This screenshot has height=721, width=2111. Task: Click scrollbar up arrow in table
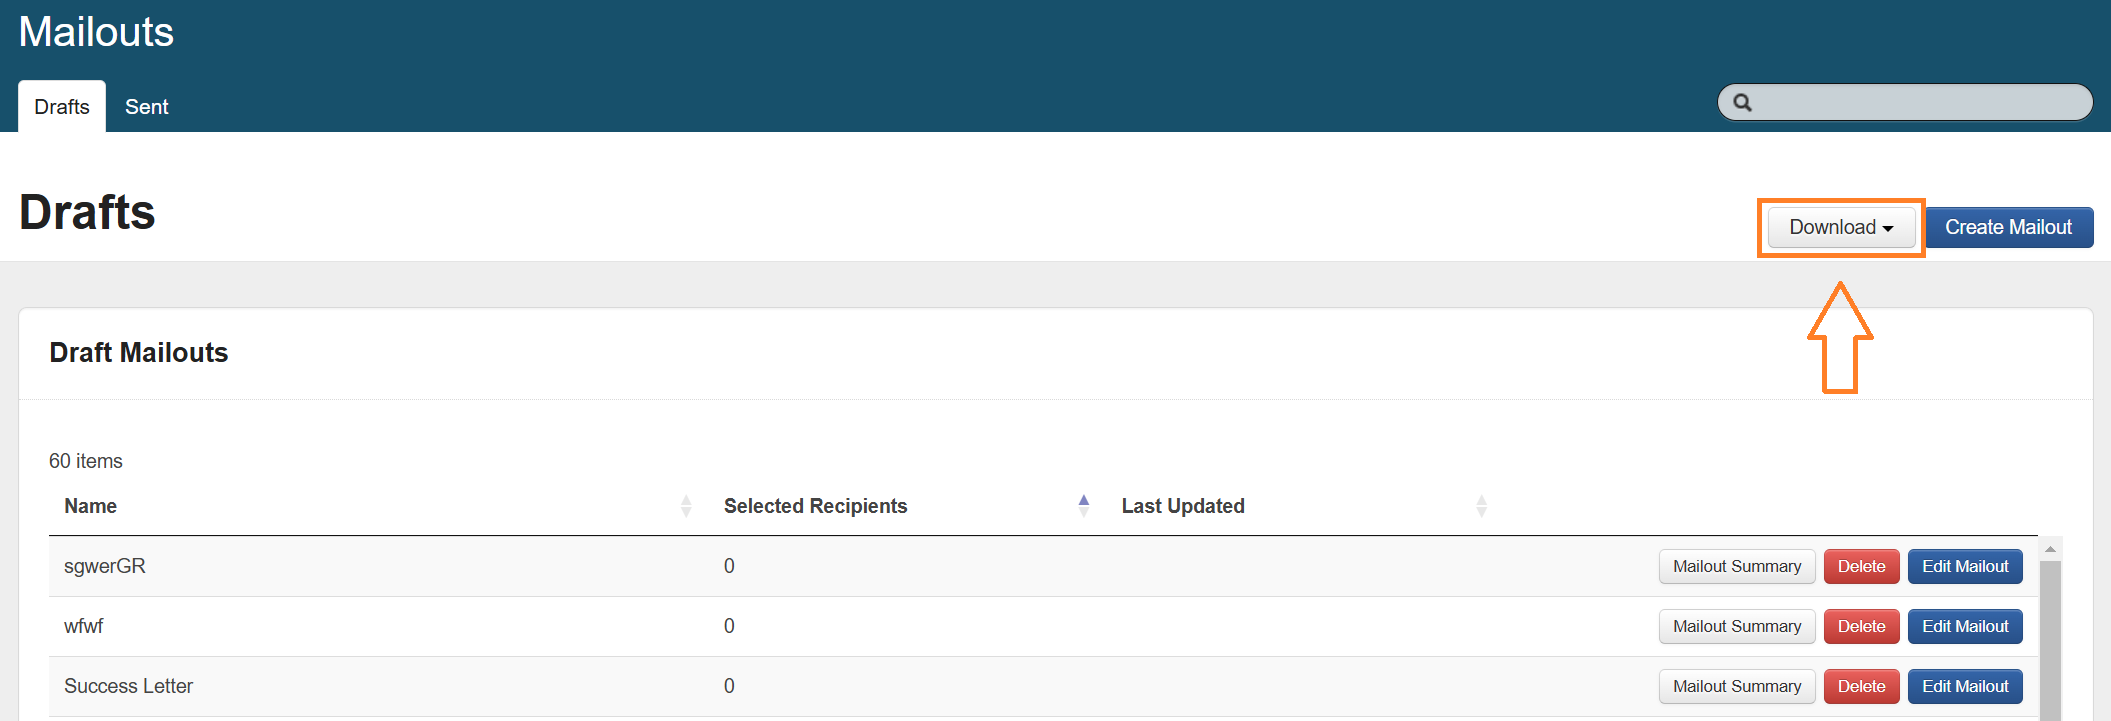coord(2050,549)
